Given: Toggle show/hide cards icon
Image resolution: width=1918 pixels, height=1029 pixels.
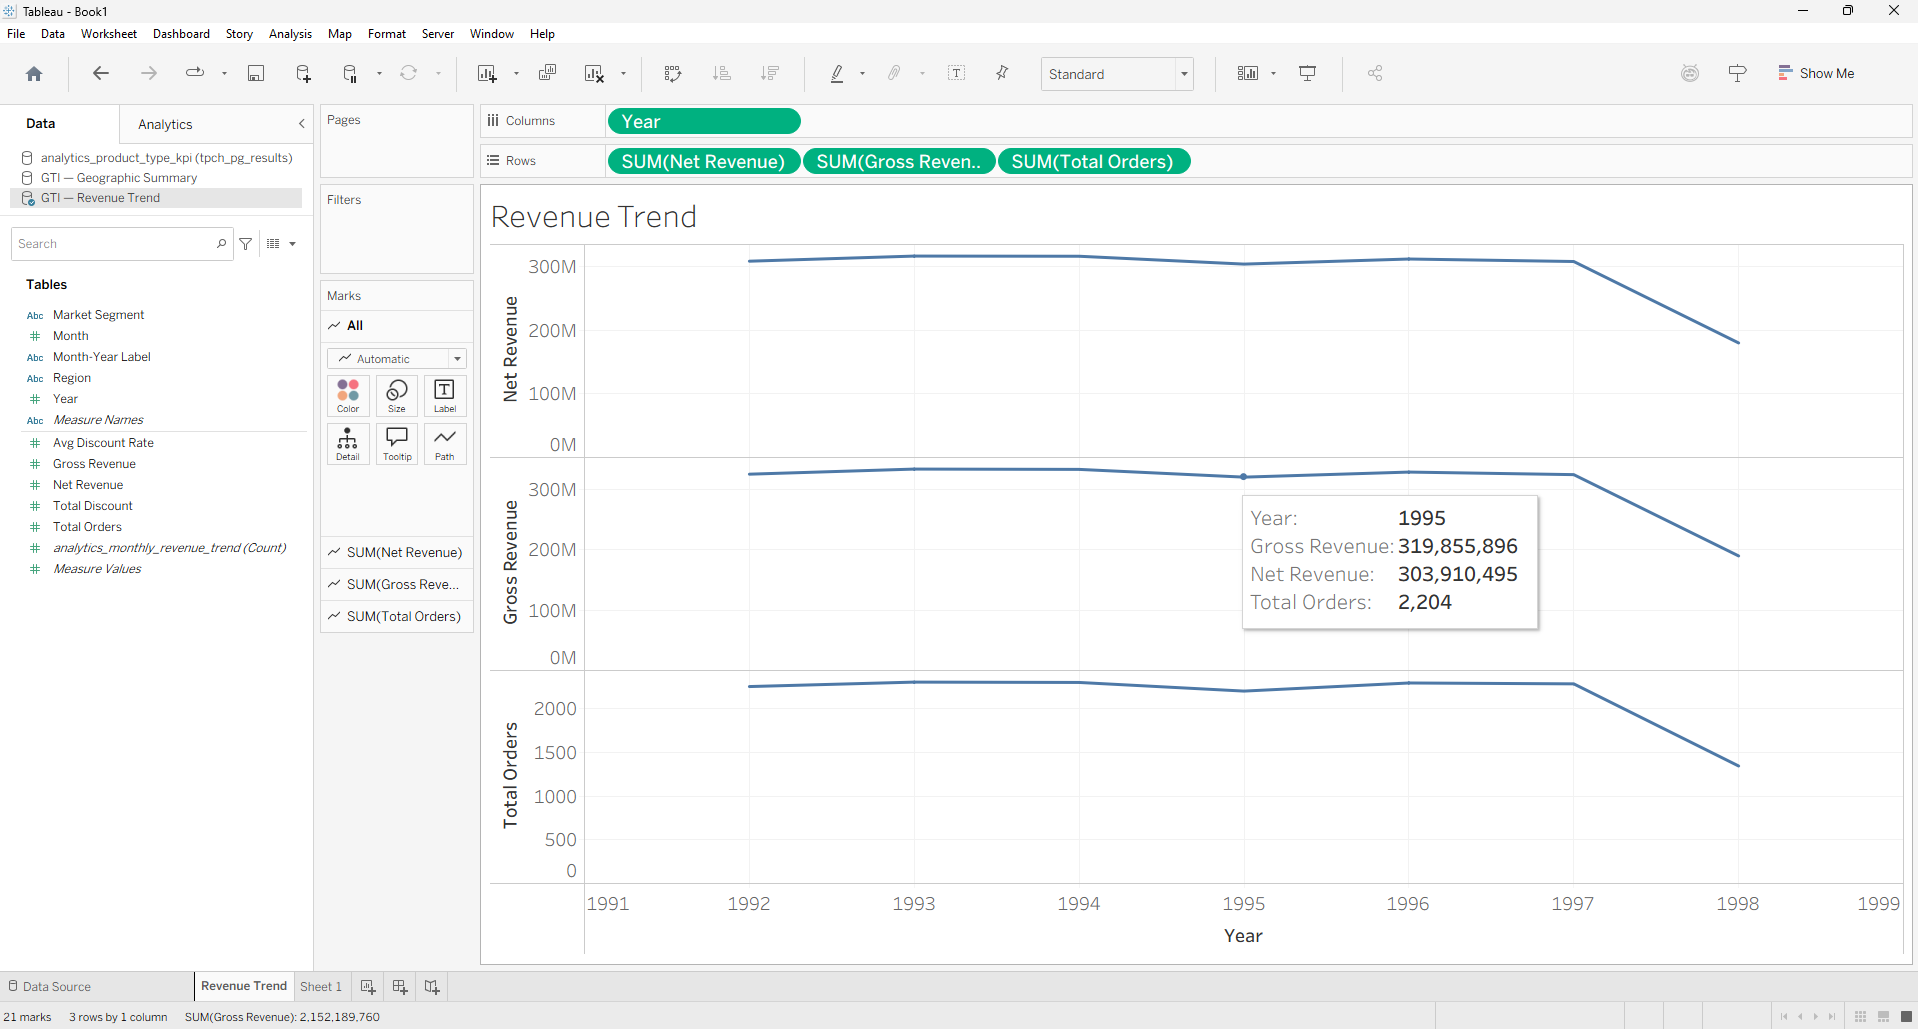Looking at the screenshot, I should (1247, 73).
